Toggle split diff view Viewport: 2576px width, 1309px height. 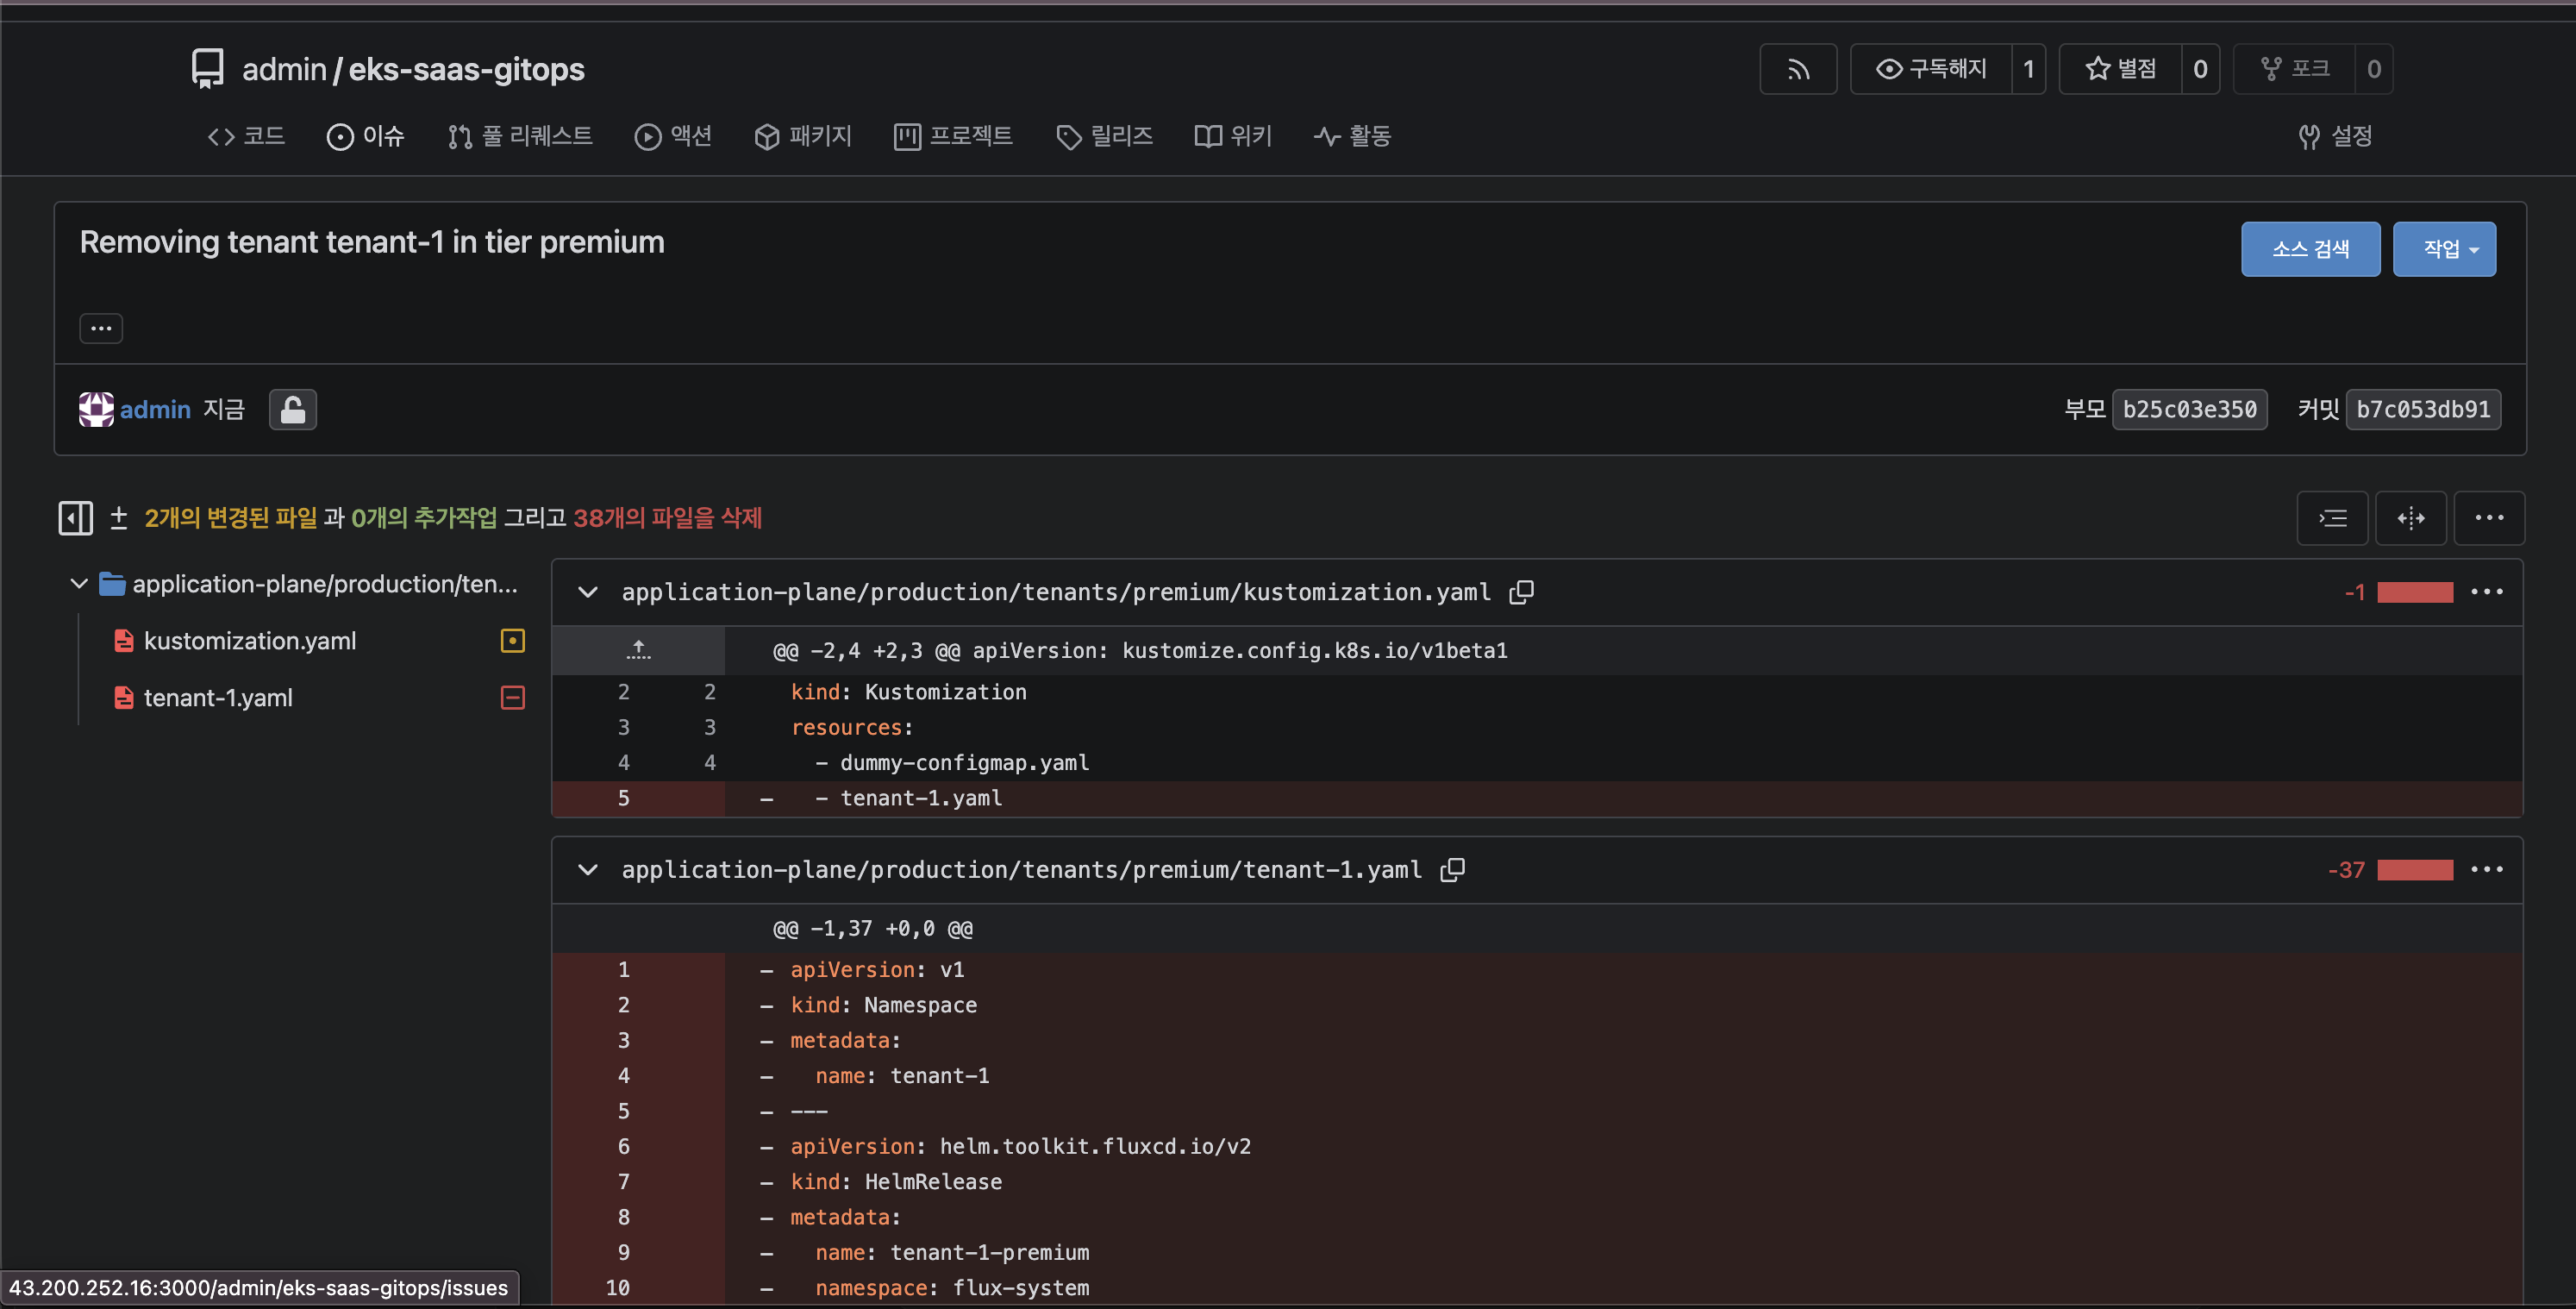click(x=2410, y=518)
